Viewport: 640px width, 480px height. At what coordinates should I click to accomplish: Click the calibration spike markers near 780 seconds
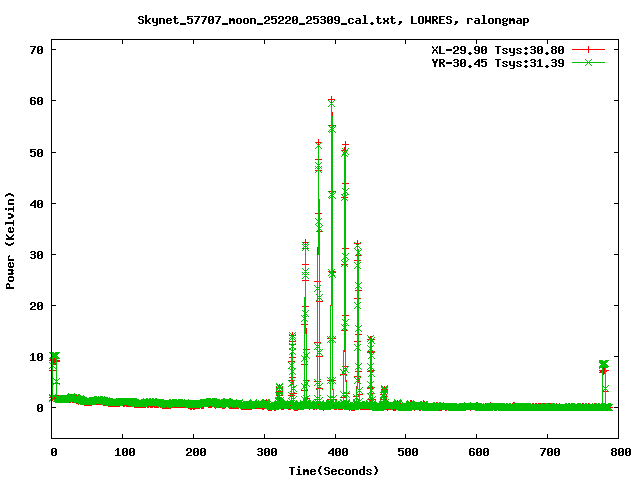tap(604, 367)
